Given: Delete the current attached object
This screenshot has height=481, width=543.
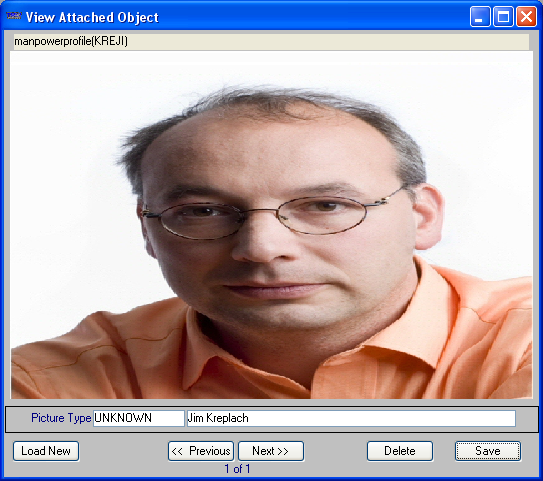Looking at the screenshot, I should coord(400,451).
